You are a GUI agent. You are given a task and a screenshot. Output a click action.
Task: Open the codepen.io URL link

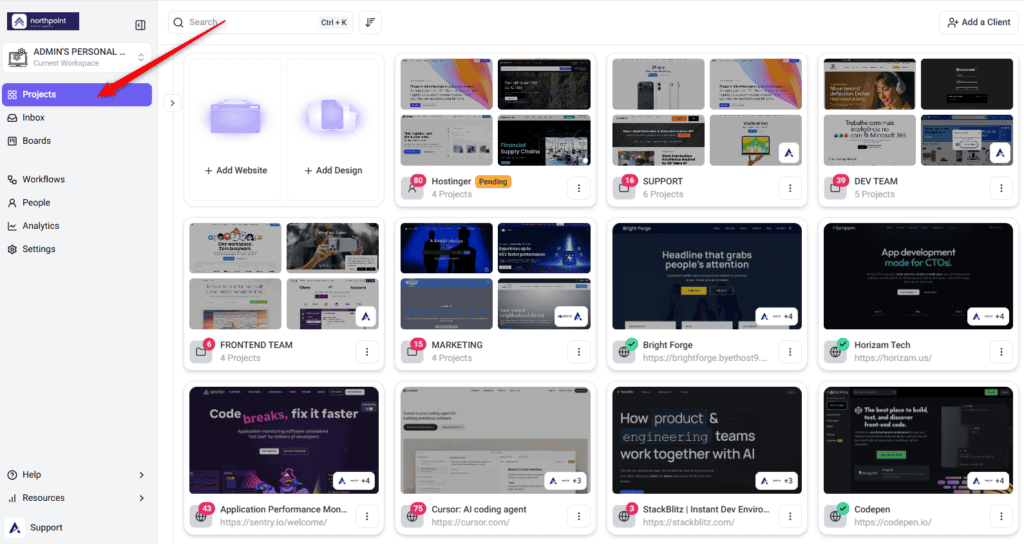coord(893,522)
